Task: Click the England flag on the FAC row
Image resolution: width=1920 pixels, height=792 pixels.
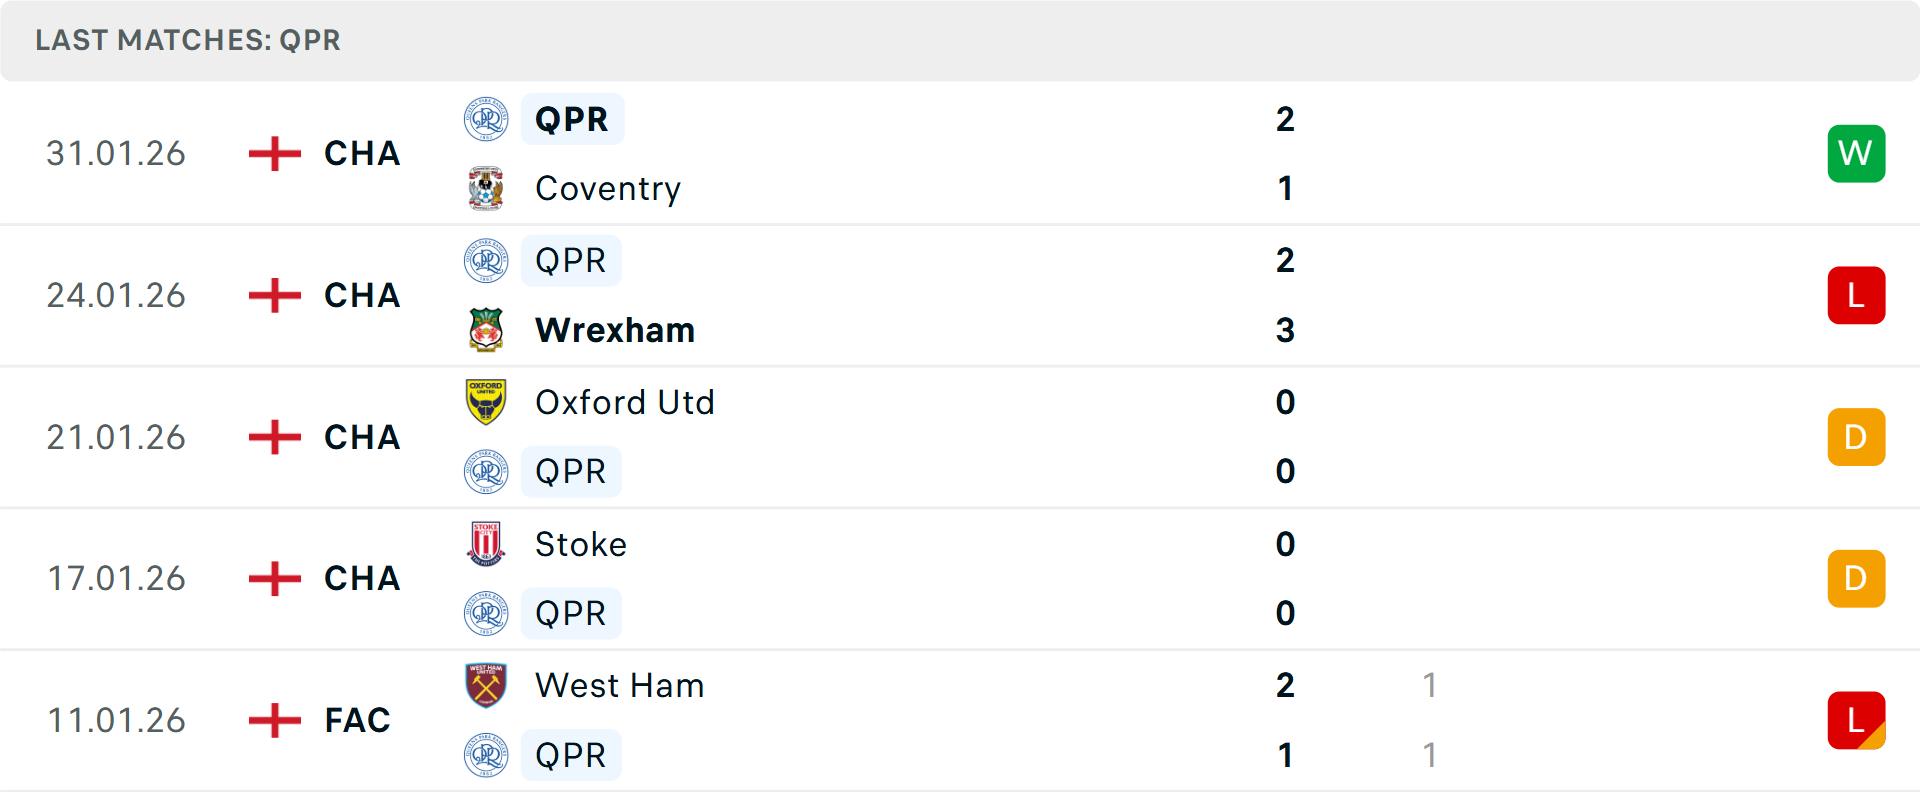Action: coord(275,720)
